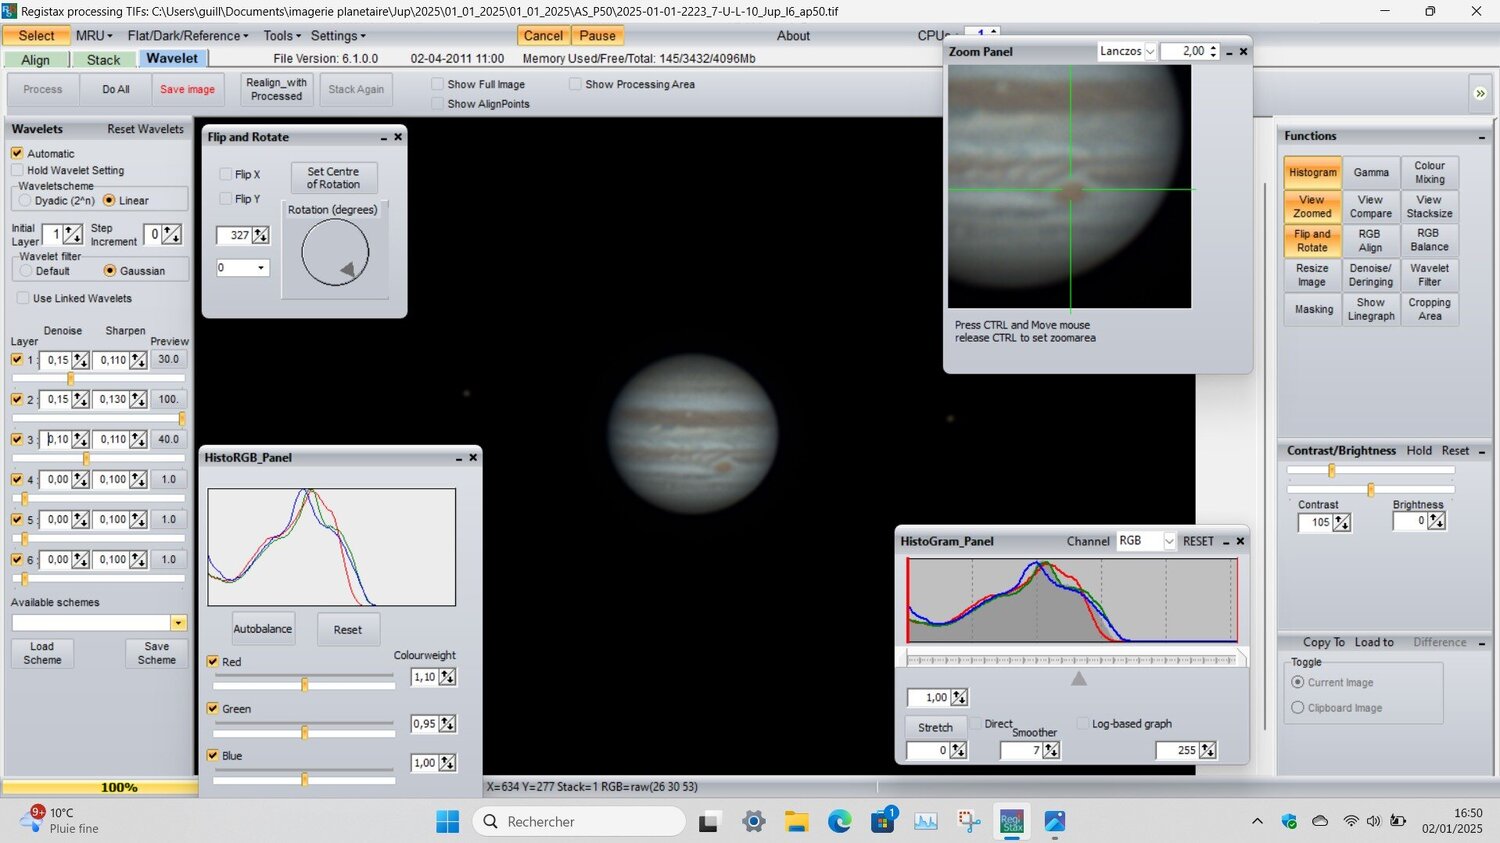Click the Autobalance button
Viewport: 1500px width, 843px height.
263,629
